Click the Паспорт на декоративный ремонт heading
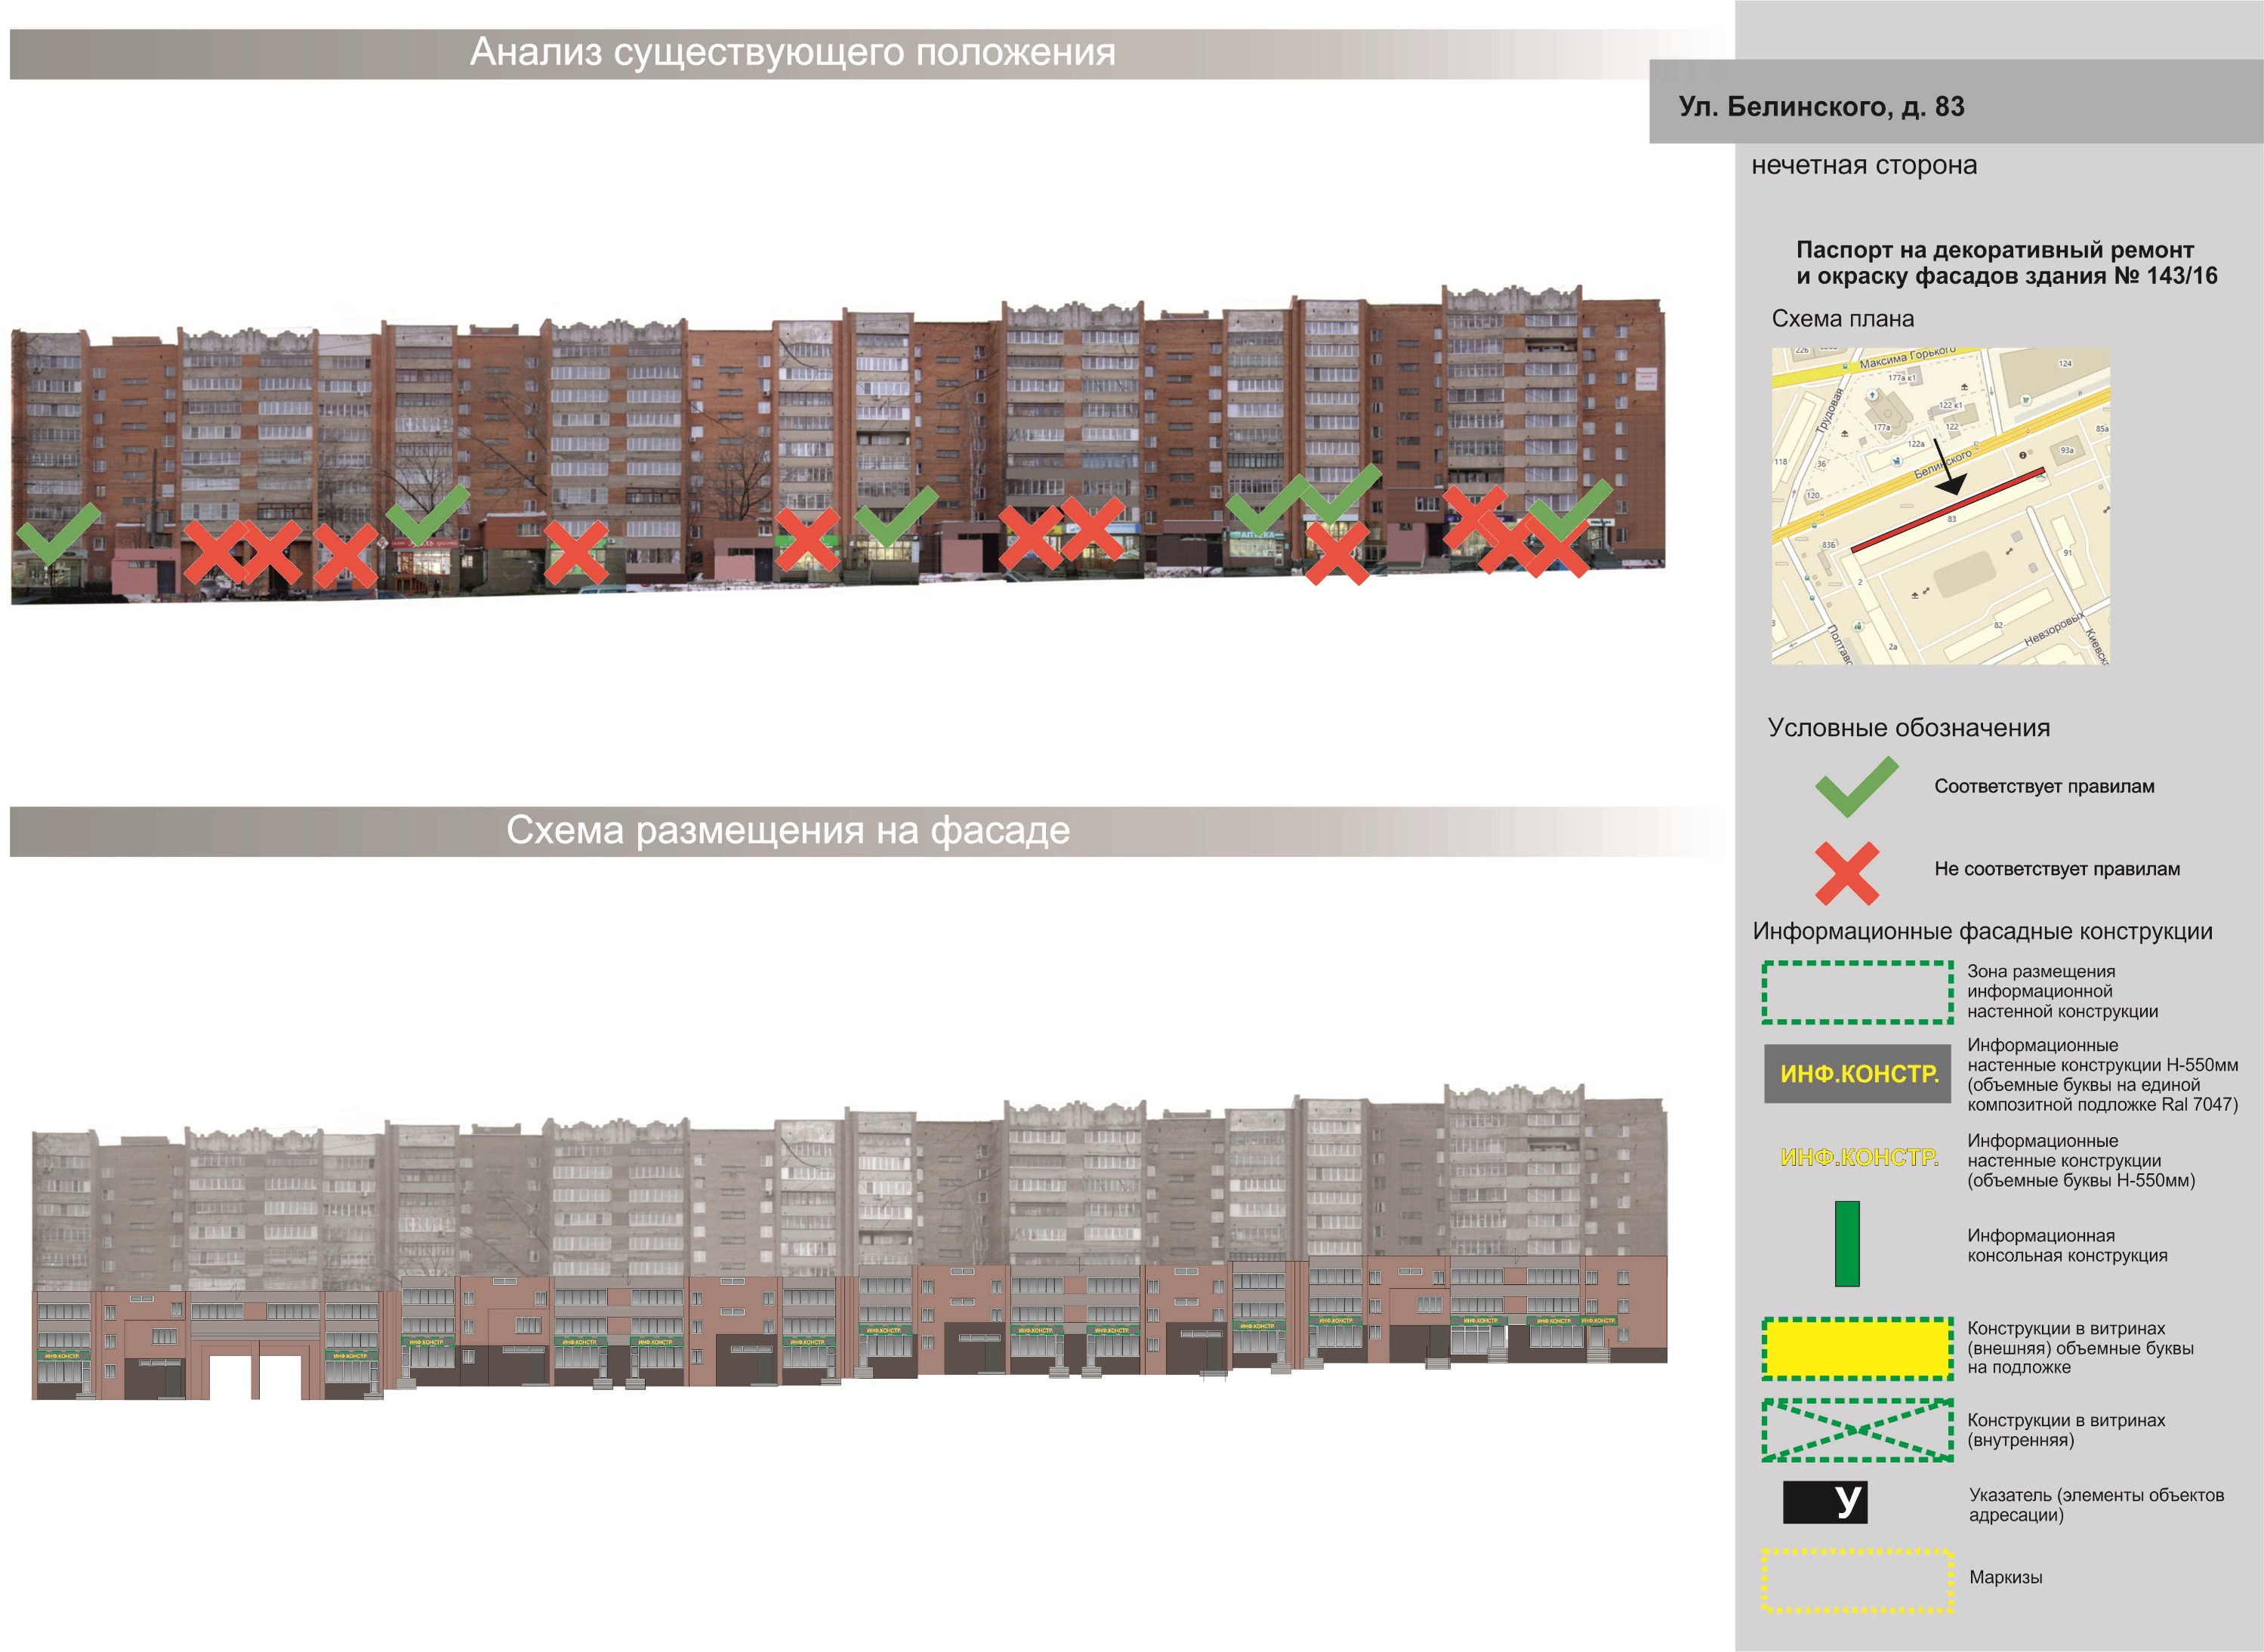The height and width of the screenshot is (1652, 2264). point(2006,262)
